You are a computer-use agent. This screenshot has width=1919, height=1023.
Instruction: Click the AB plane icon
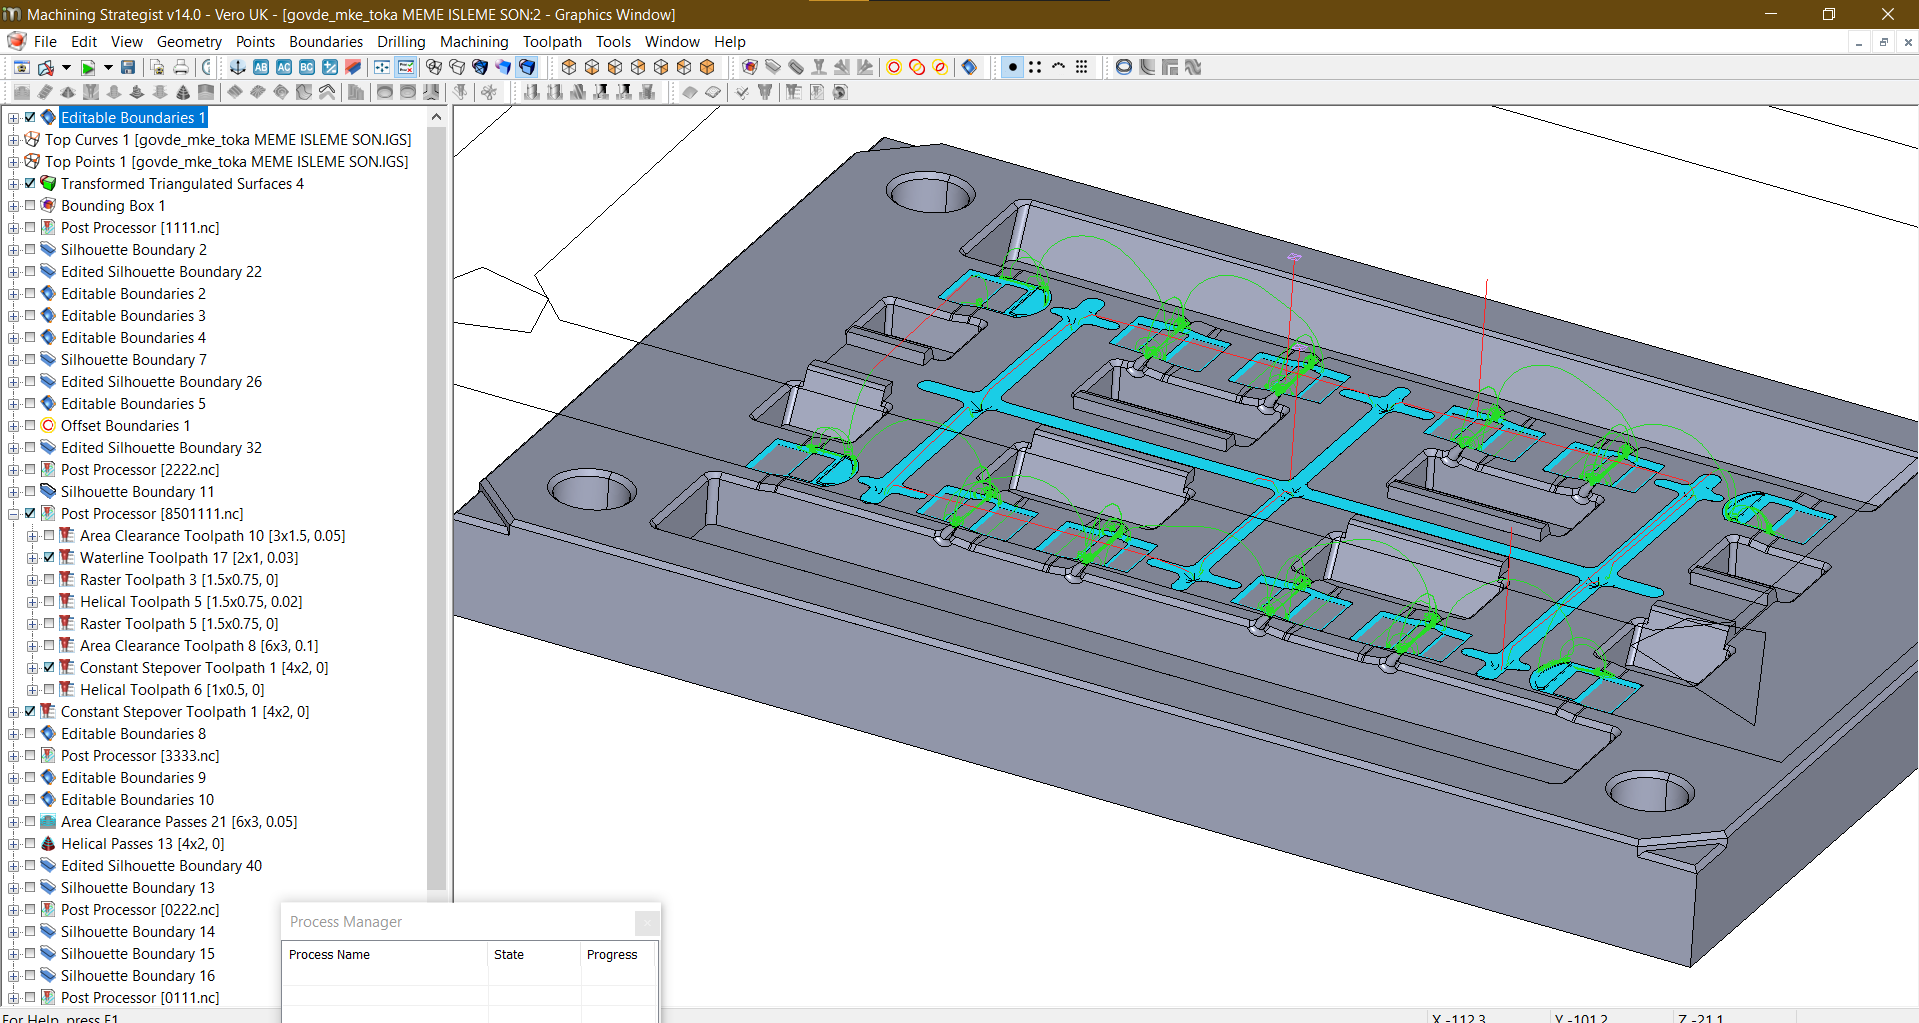[x=261, y=67]
